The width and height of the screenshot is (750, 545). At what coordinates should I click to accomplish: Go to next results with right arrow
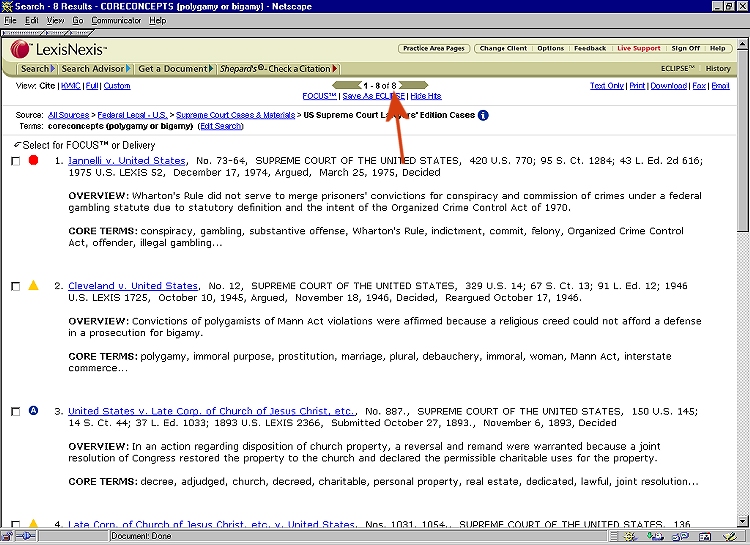tap(413, 85)
